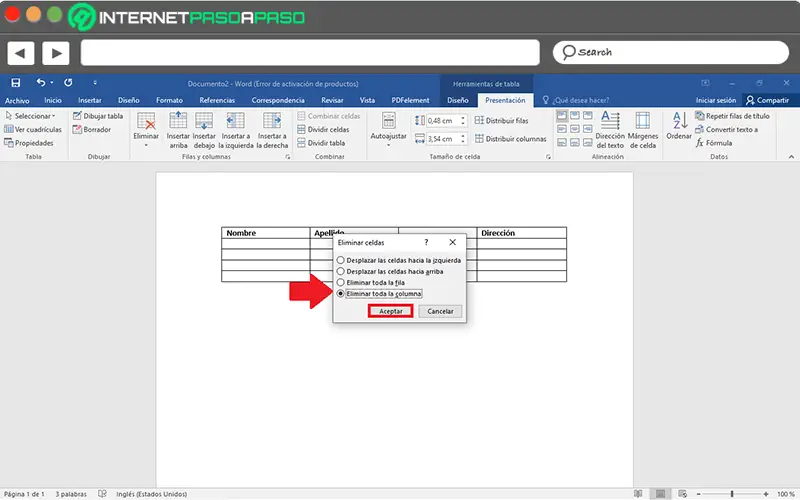This screenshot has width=800, height=500.
Task: Click help question mark in dialog
Action: coord(426,242)
